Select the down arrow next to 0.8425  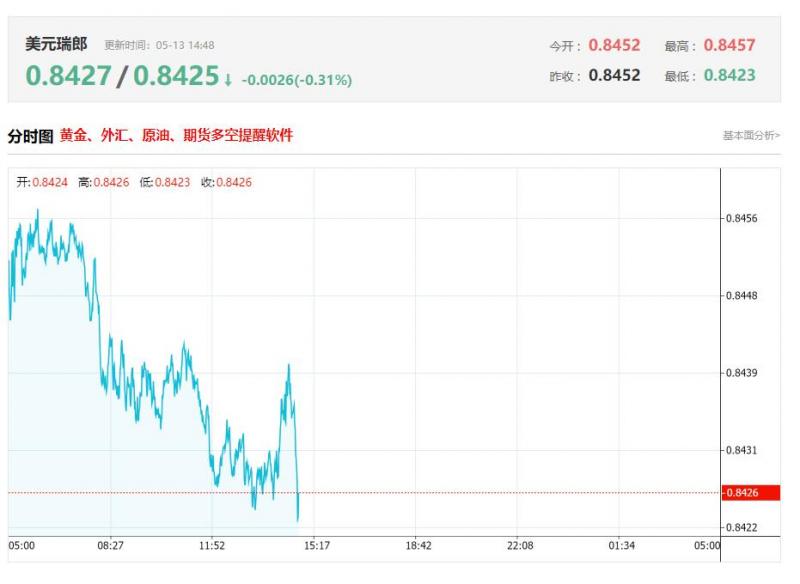click(x=228, y=80)
